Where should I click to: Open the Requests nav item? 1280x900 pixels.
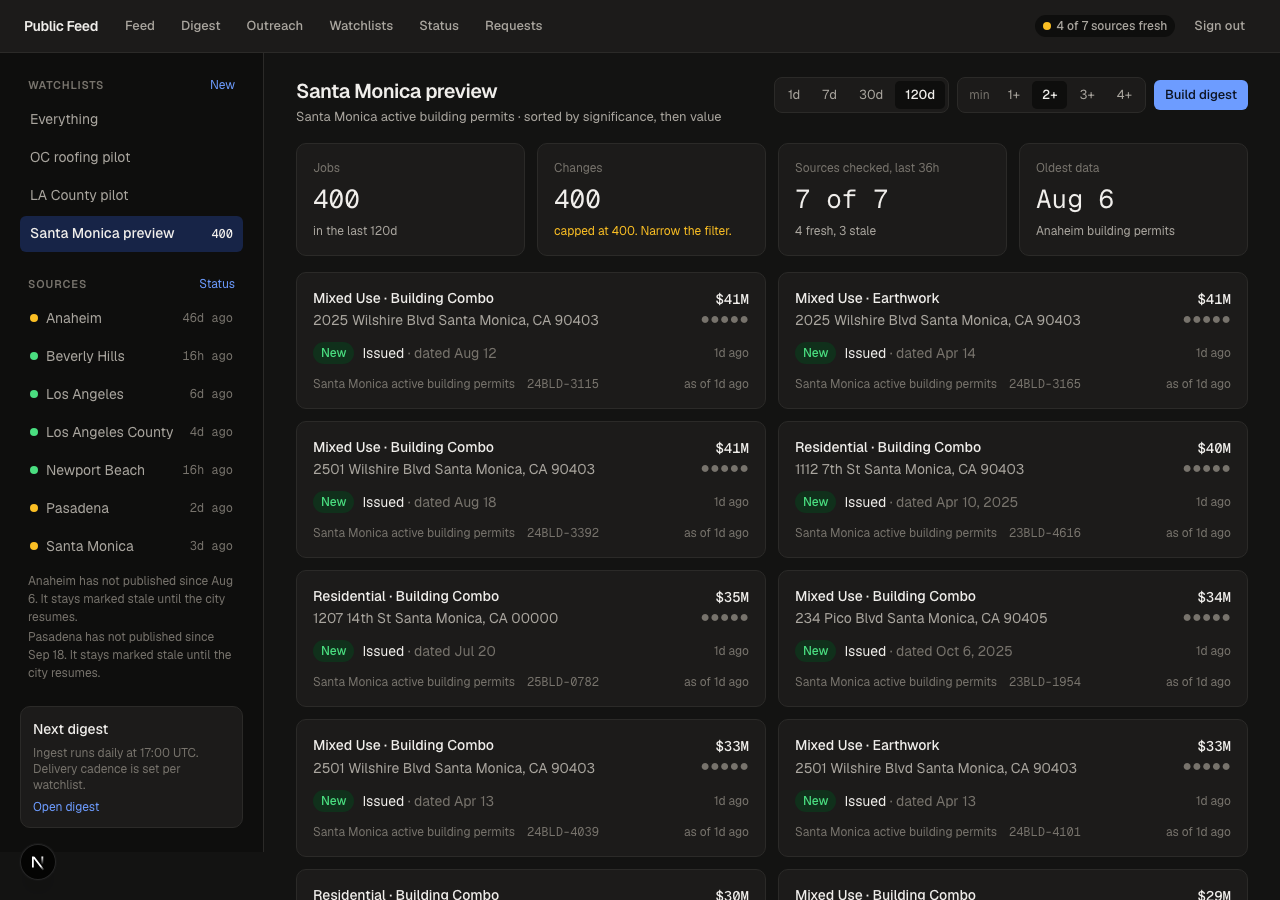514,26
